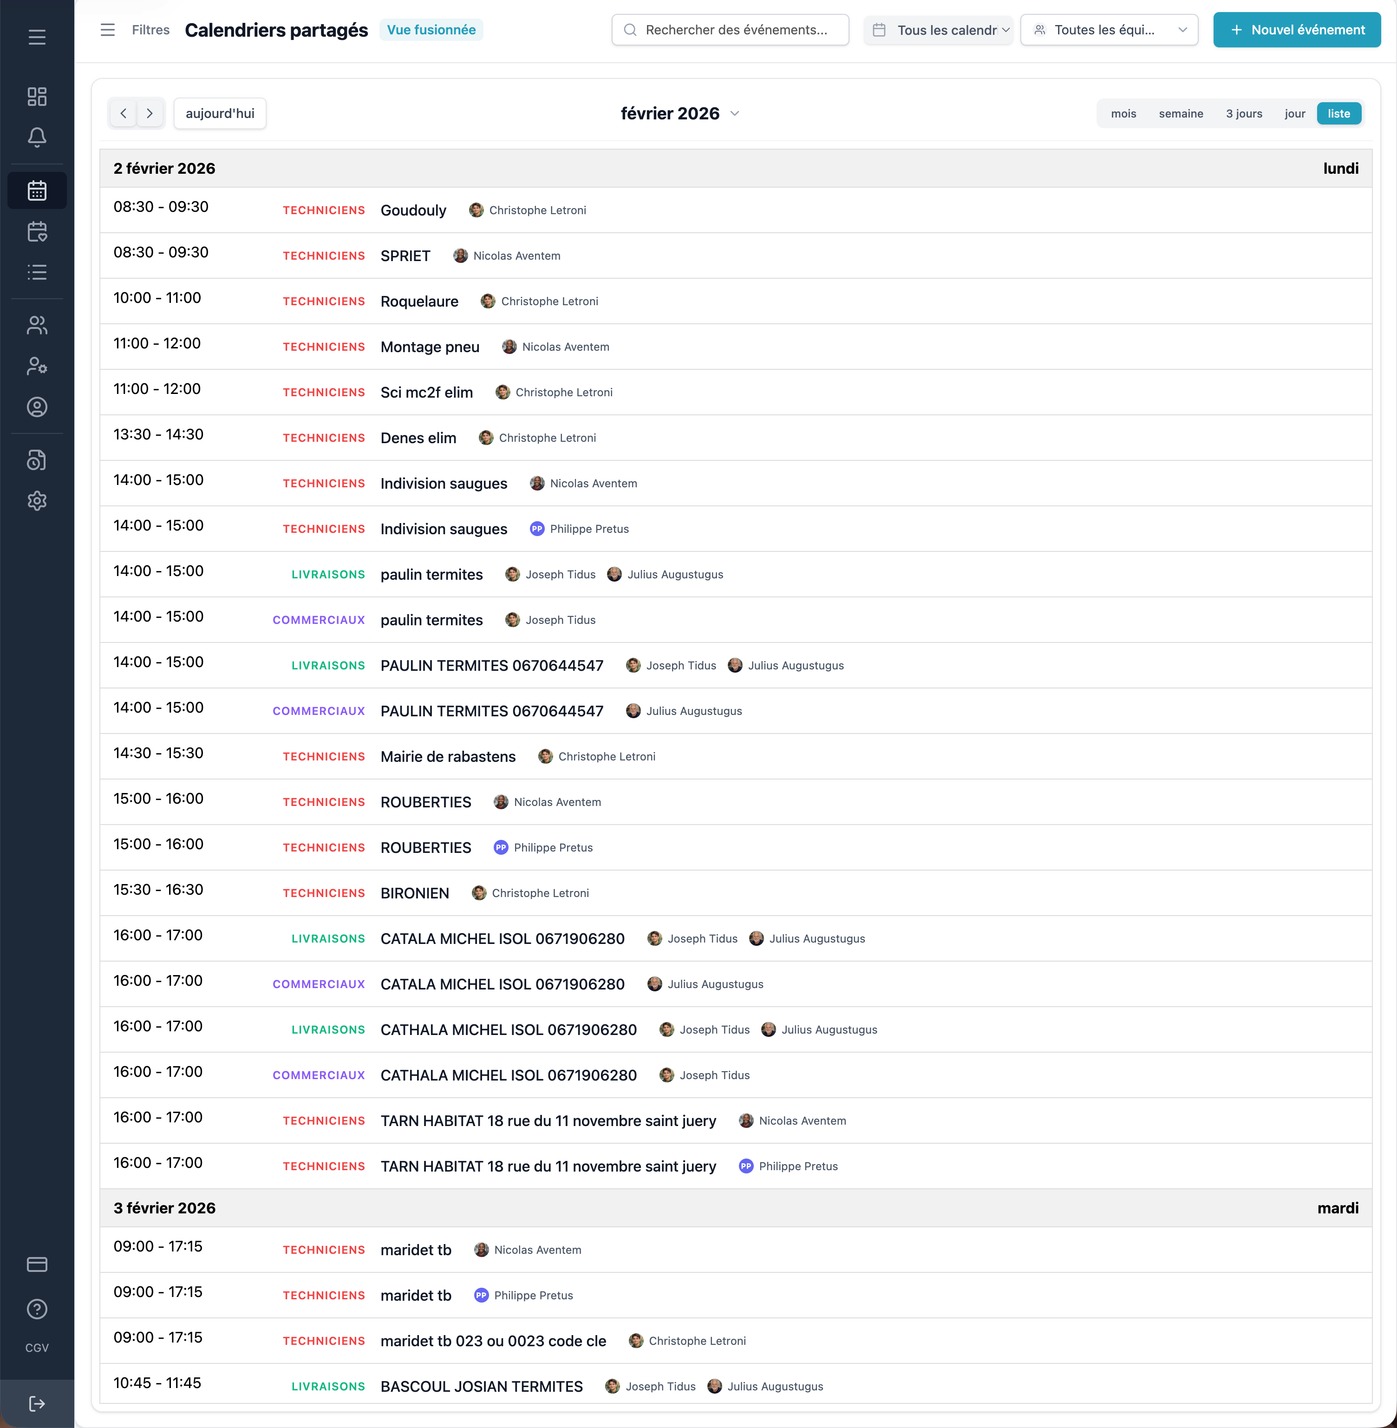Open the team users icon in sidebar
The image size is (1397, 1428).
(x=37, y=325)
